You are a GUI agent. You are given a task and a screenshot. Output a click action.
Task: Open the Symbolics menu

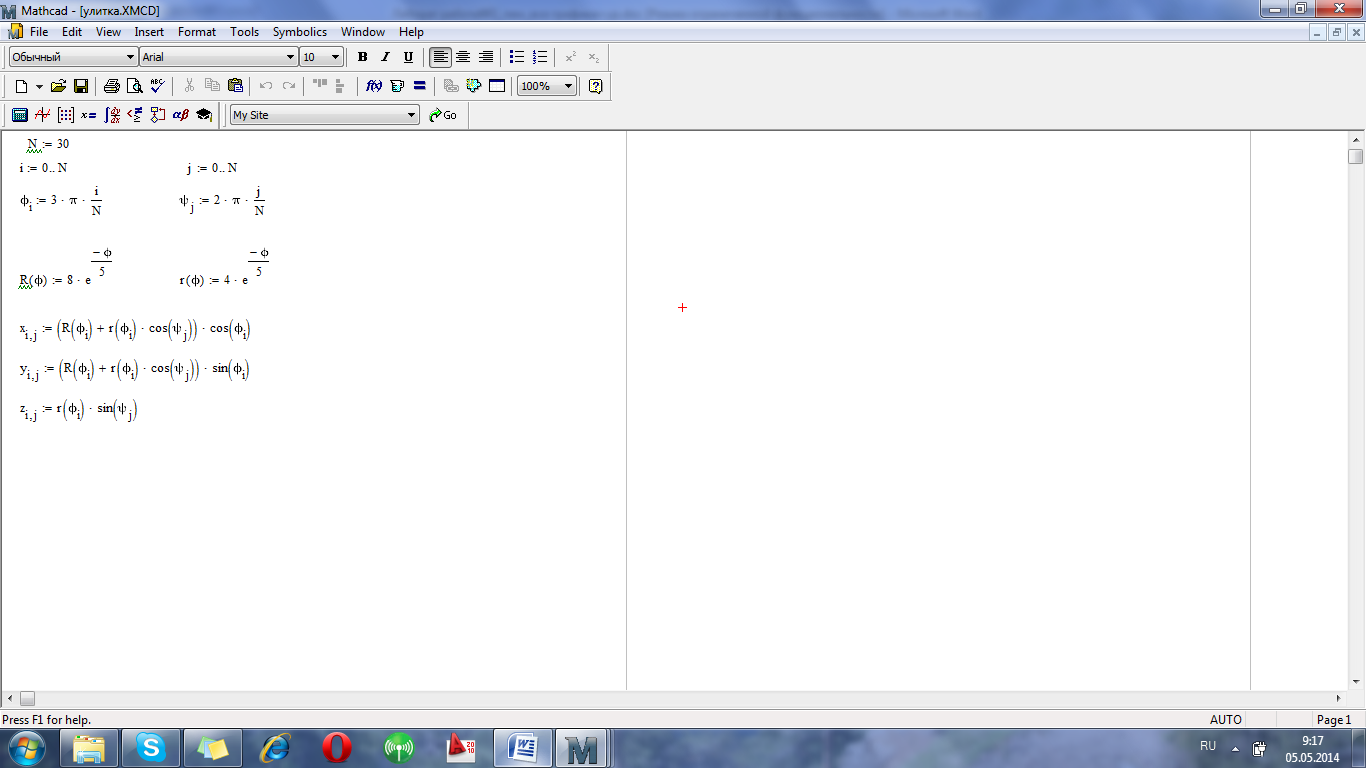click(x=300, y=32)
